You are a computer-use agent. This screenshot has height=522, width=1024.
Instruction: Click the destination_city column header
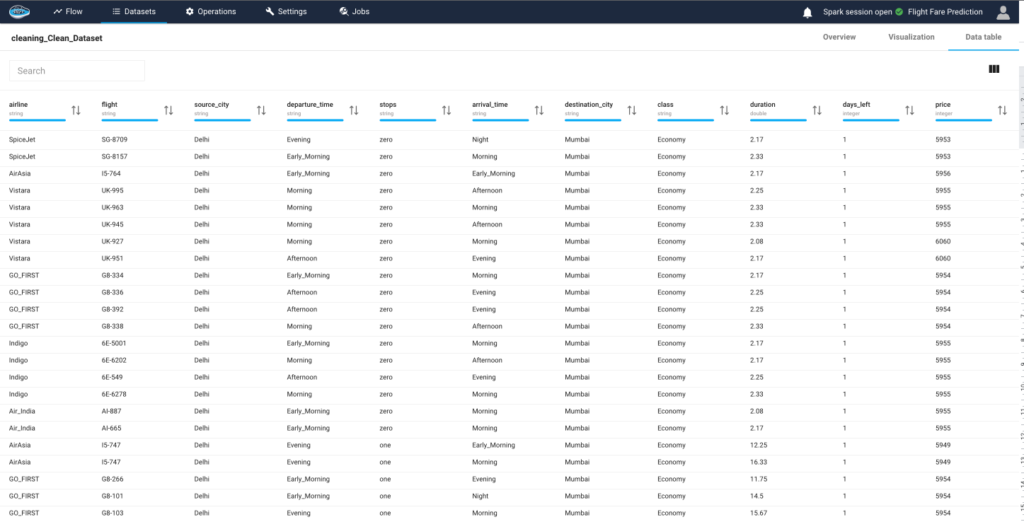click(589, 105)
